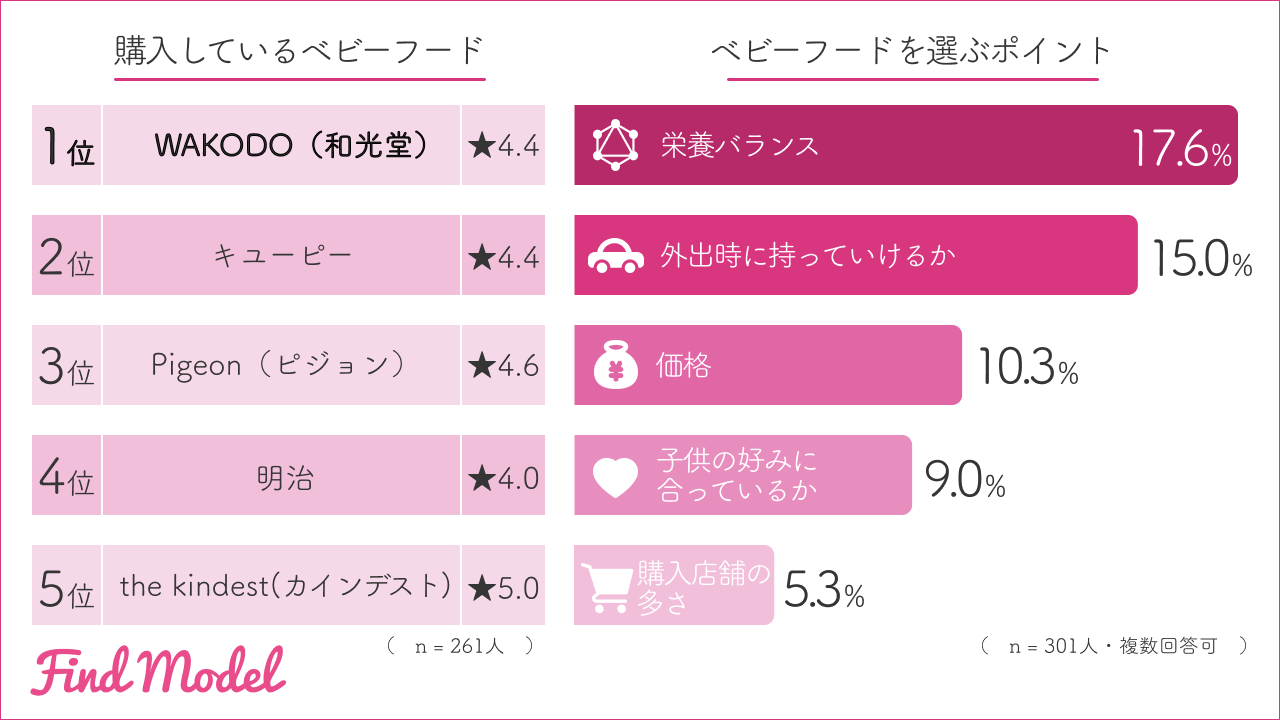
Task: Click the yen money bag icon
Action: [x=615, y=366]
